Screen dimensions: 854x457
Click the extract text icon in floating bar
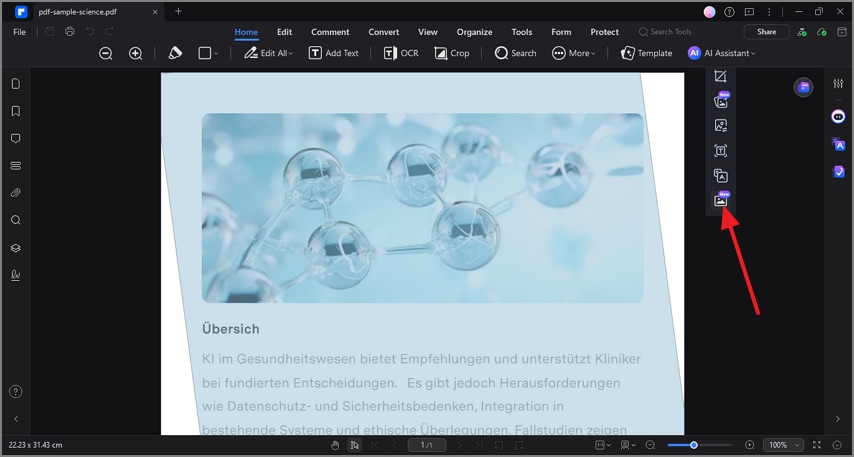click(x=721, y=151)
